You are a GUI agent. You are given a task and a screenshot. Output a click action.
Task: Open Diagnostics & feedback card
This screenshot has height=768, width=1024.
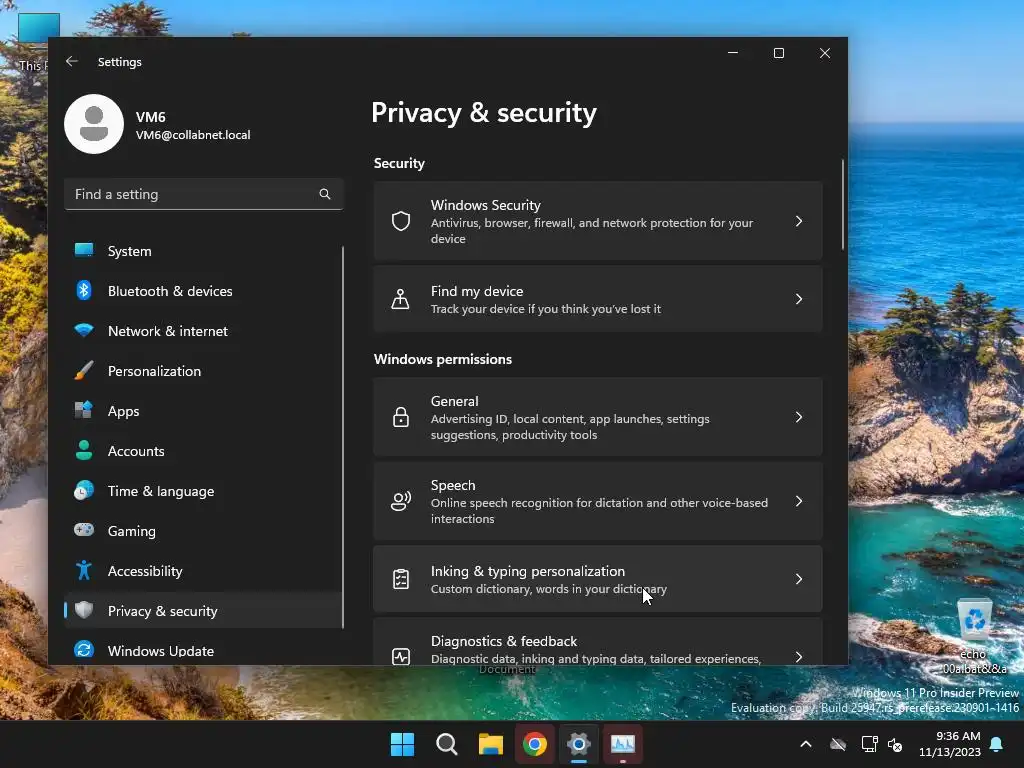598,642
